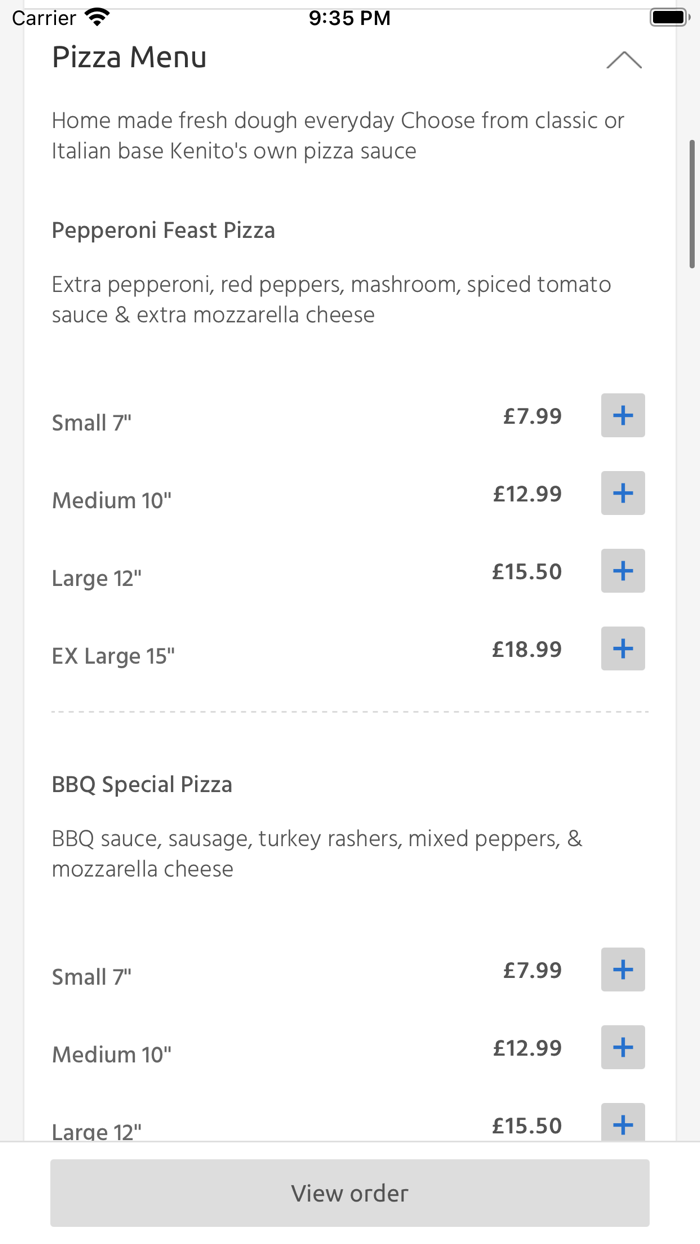The height and width of the screenshot is (1244, 700).
Task: Add EX Large 15" Pepperoni Feast Pizza
Action: click(622, 649)
